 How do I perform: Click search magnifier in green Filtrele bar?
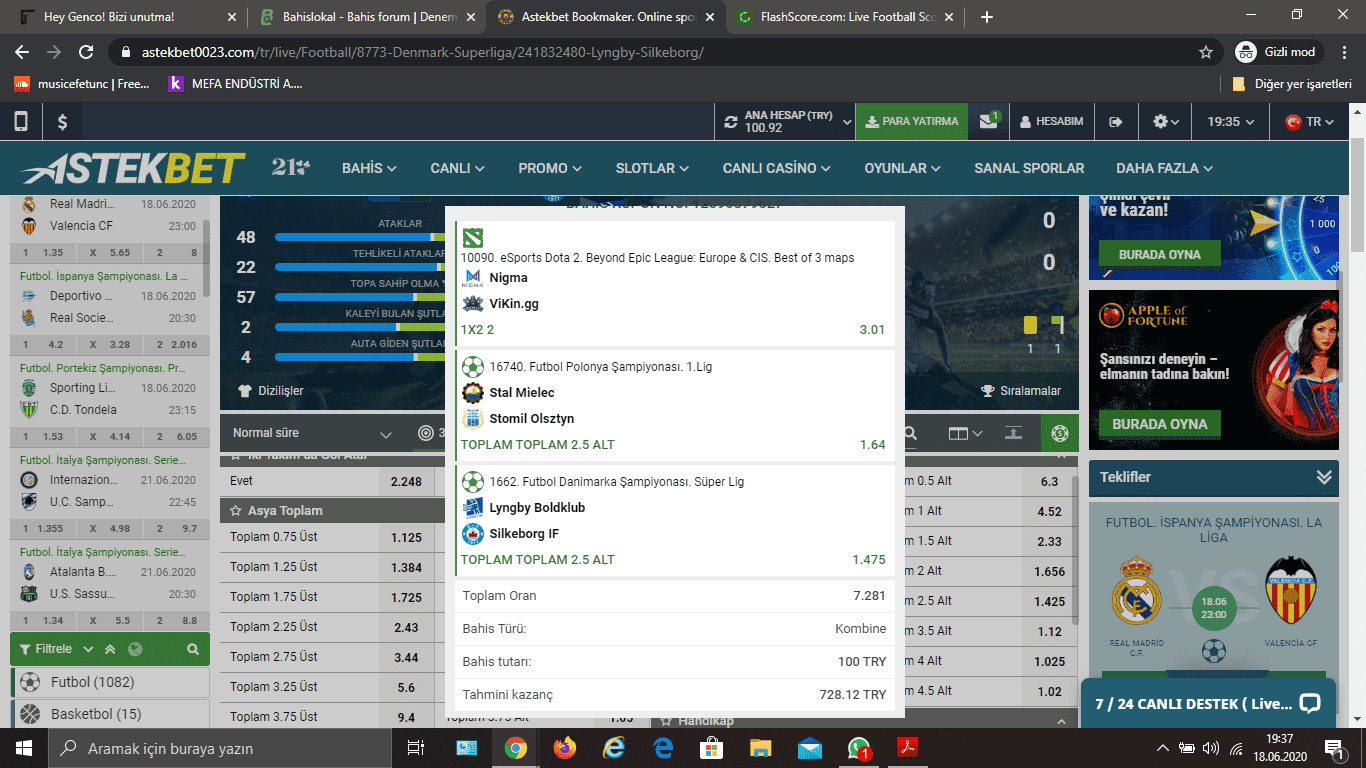pyautogui.click(x=193, y=649)
